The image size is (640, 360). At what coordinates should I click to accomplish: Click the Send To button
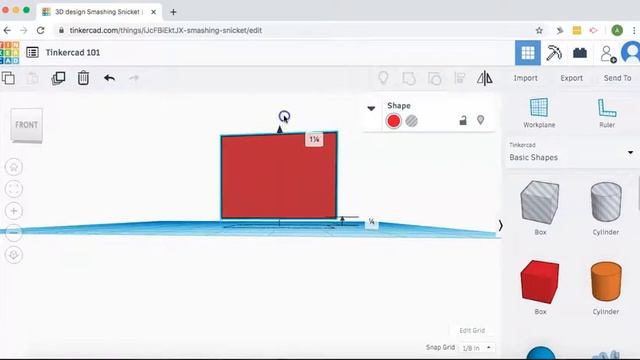(x=617, y=78)
